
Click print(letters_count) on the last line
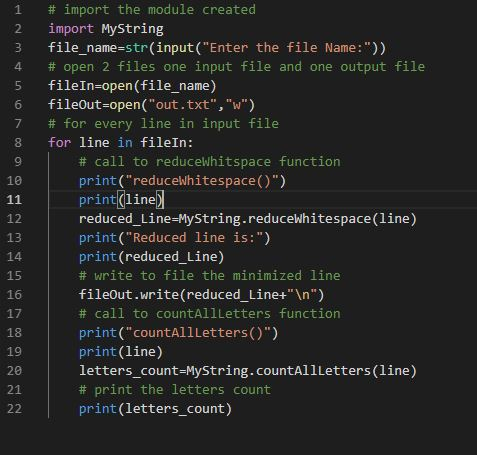155,409
